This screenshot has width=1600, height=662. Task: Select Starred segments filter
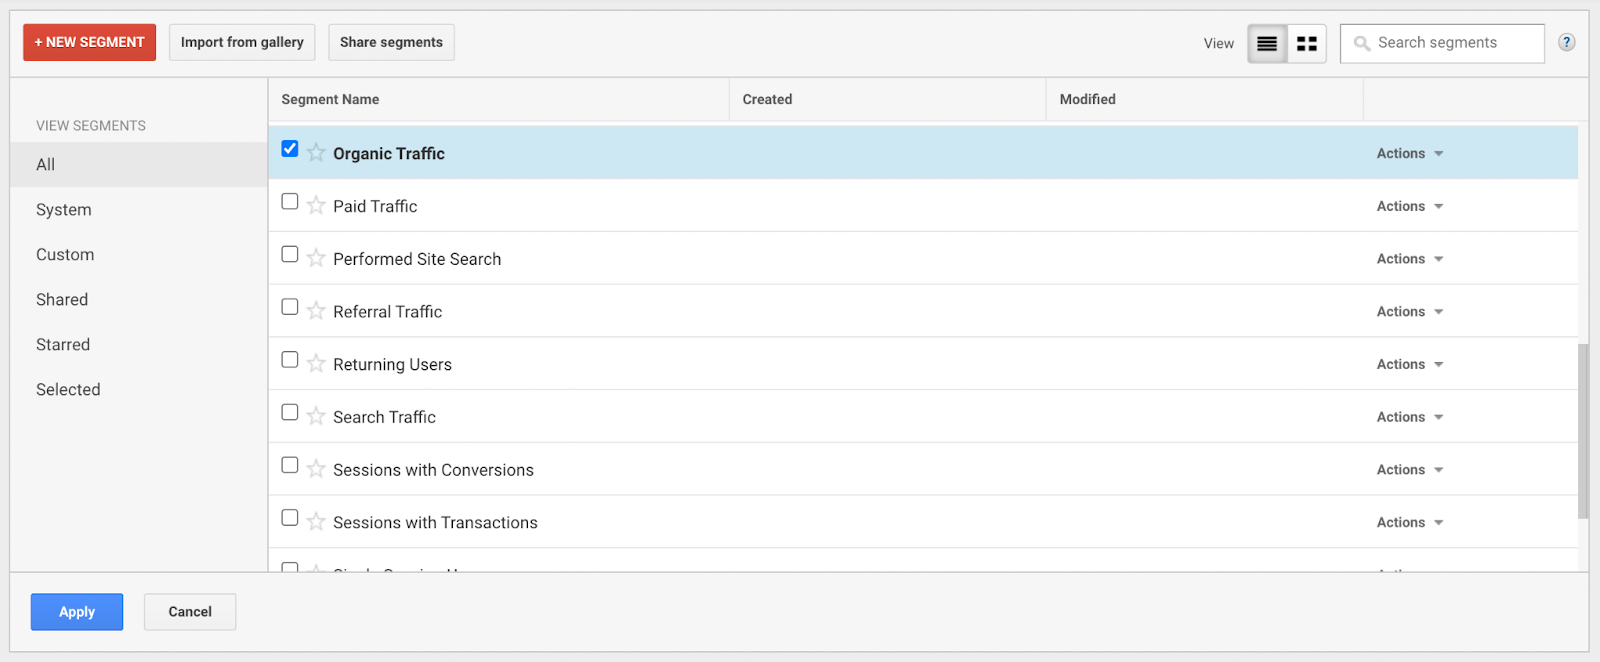(x=139, y=345)
